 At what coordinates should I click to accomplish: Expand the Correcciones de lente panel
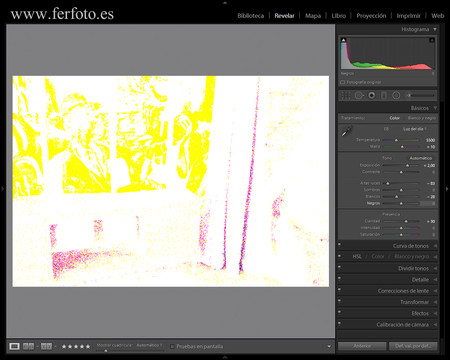tap(435, 291)
